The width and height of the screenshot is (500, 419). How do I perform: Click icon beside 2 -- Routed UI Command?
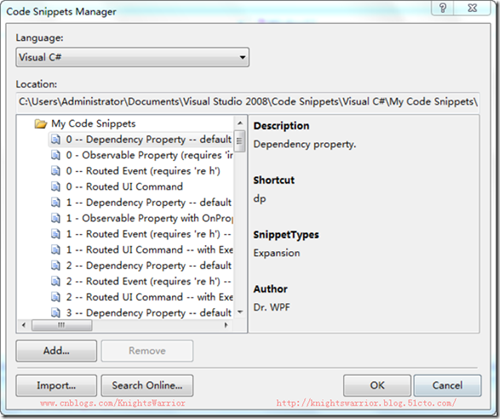pyautogui.click(x=56, y=297)
